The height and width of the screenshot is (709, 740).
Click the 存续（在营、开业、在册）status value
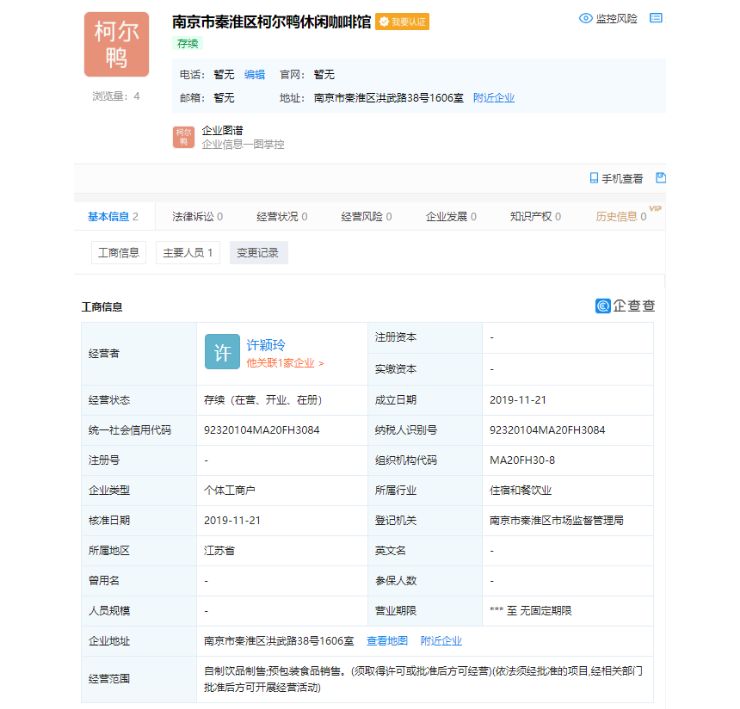[263, 400]
